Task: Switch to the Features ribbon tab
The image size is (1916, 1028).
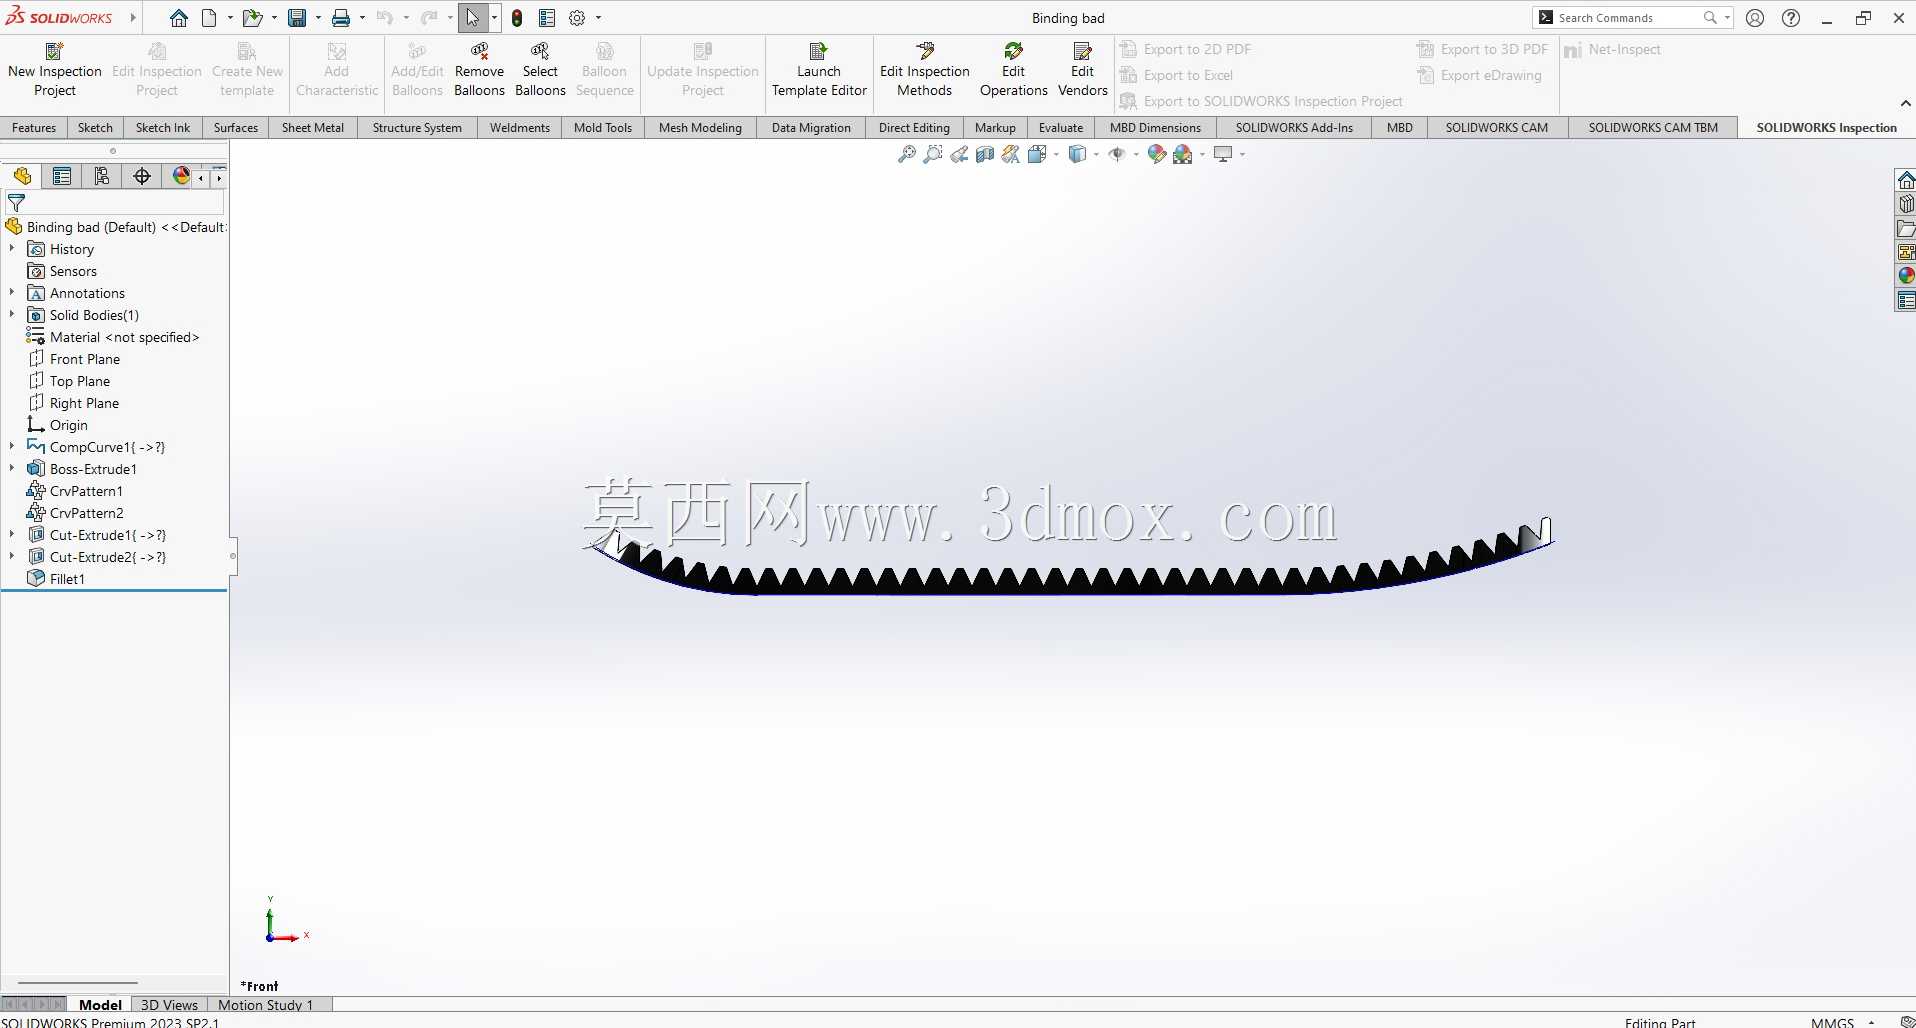Action: 34,128
